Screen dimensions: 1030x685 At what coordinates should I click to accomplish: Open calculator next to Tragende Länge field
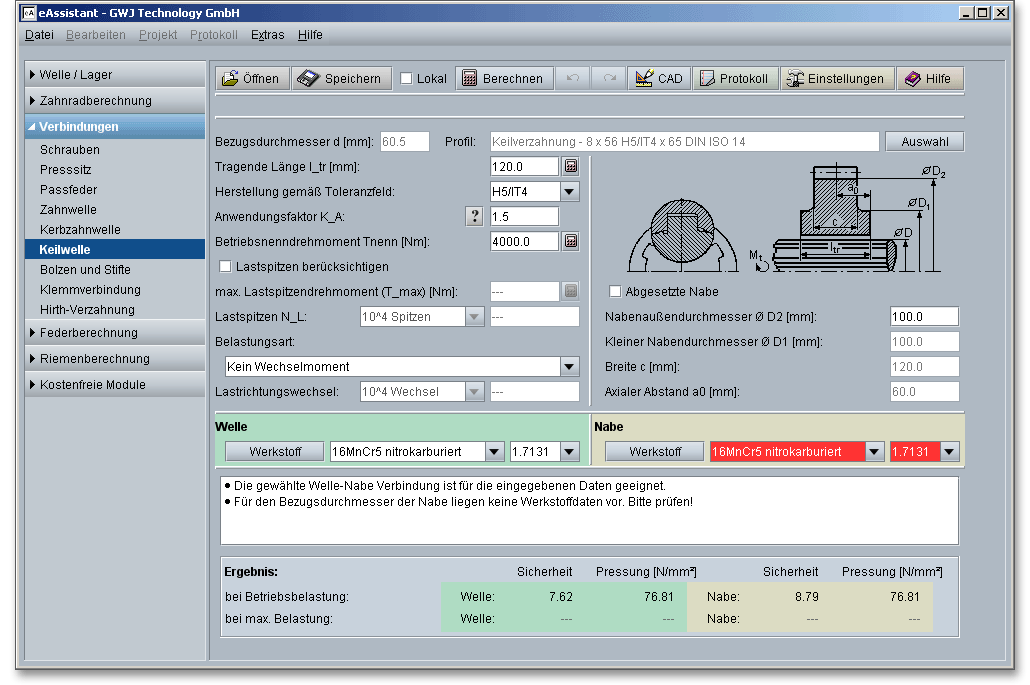(x=570, y=167)
